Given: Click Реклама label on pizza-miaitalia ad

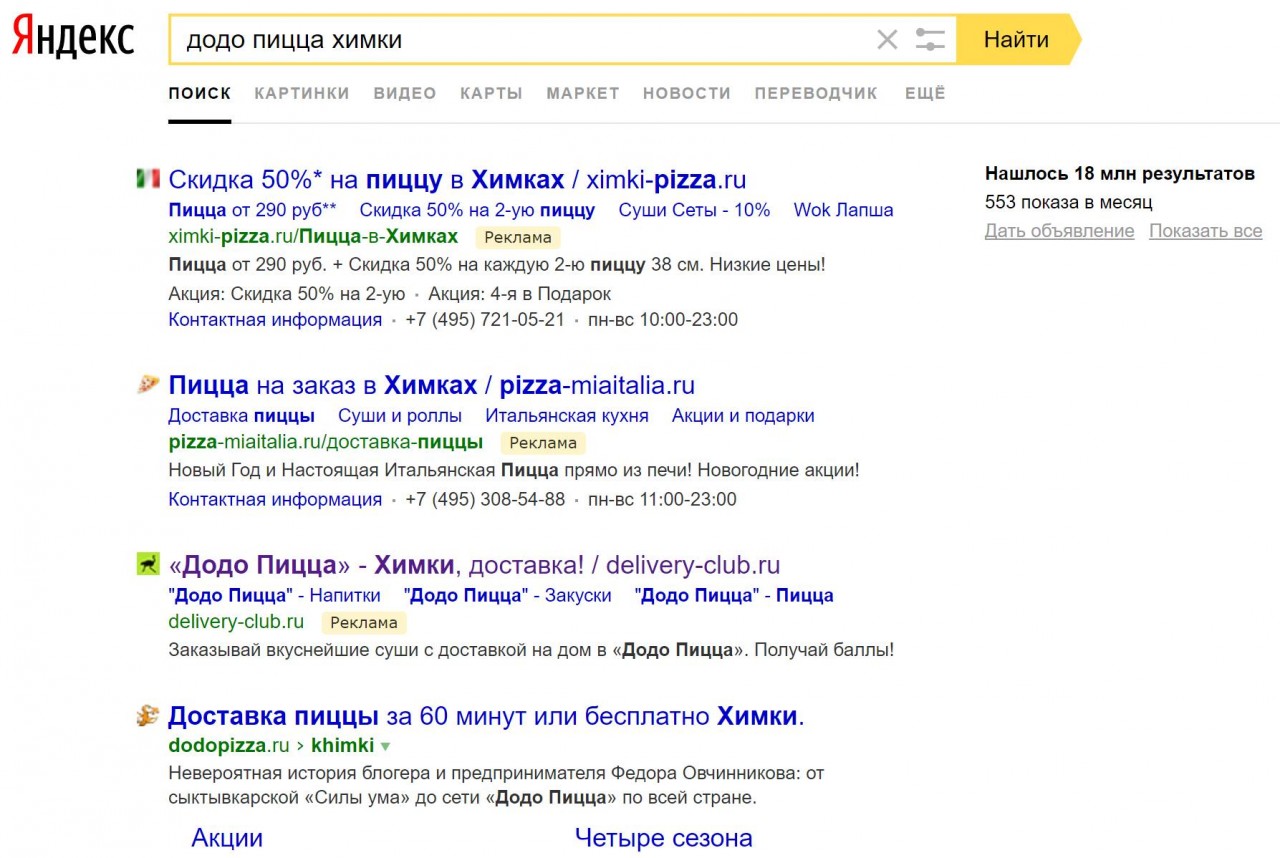Looking at the screenshot, I should click(x=543, y=443).
